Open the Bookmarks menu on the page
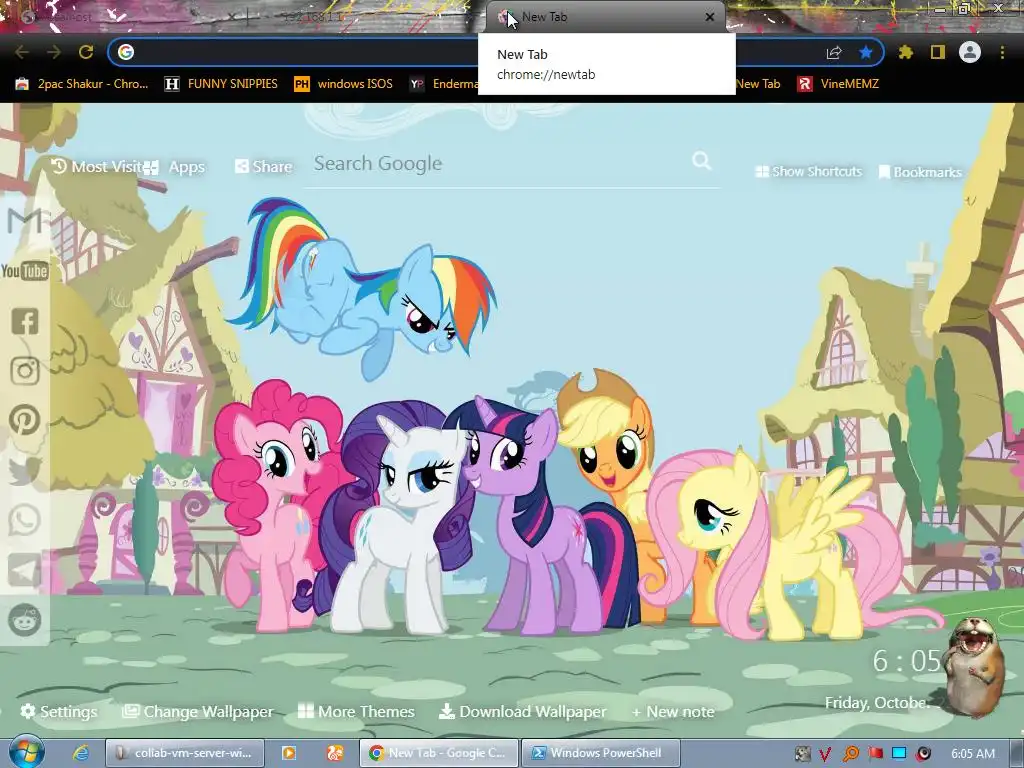The height and width of the screenshot is (768, 1024). pos(920,172)
